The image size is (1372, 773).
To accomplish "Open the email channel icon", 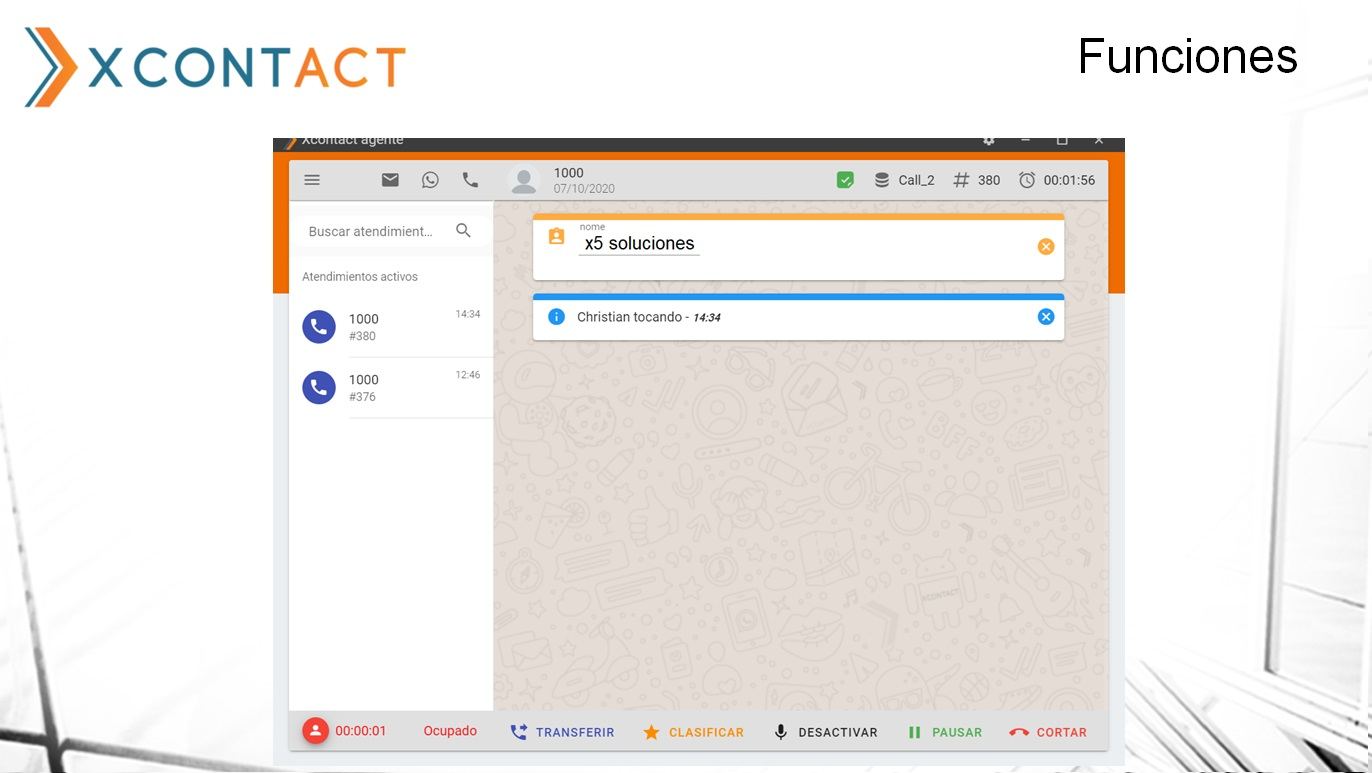I will pyautogui.click(x=390, y=180).
